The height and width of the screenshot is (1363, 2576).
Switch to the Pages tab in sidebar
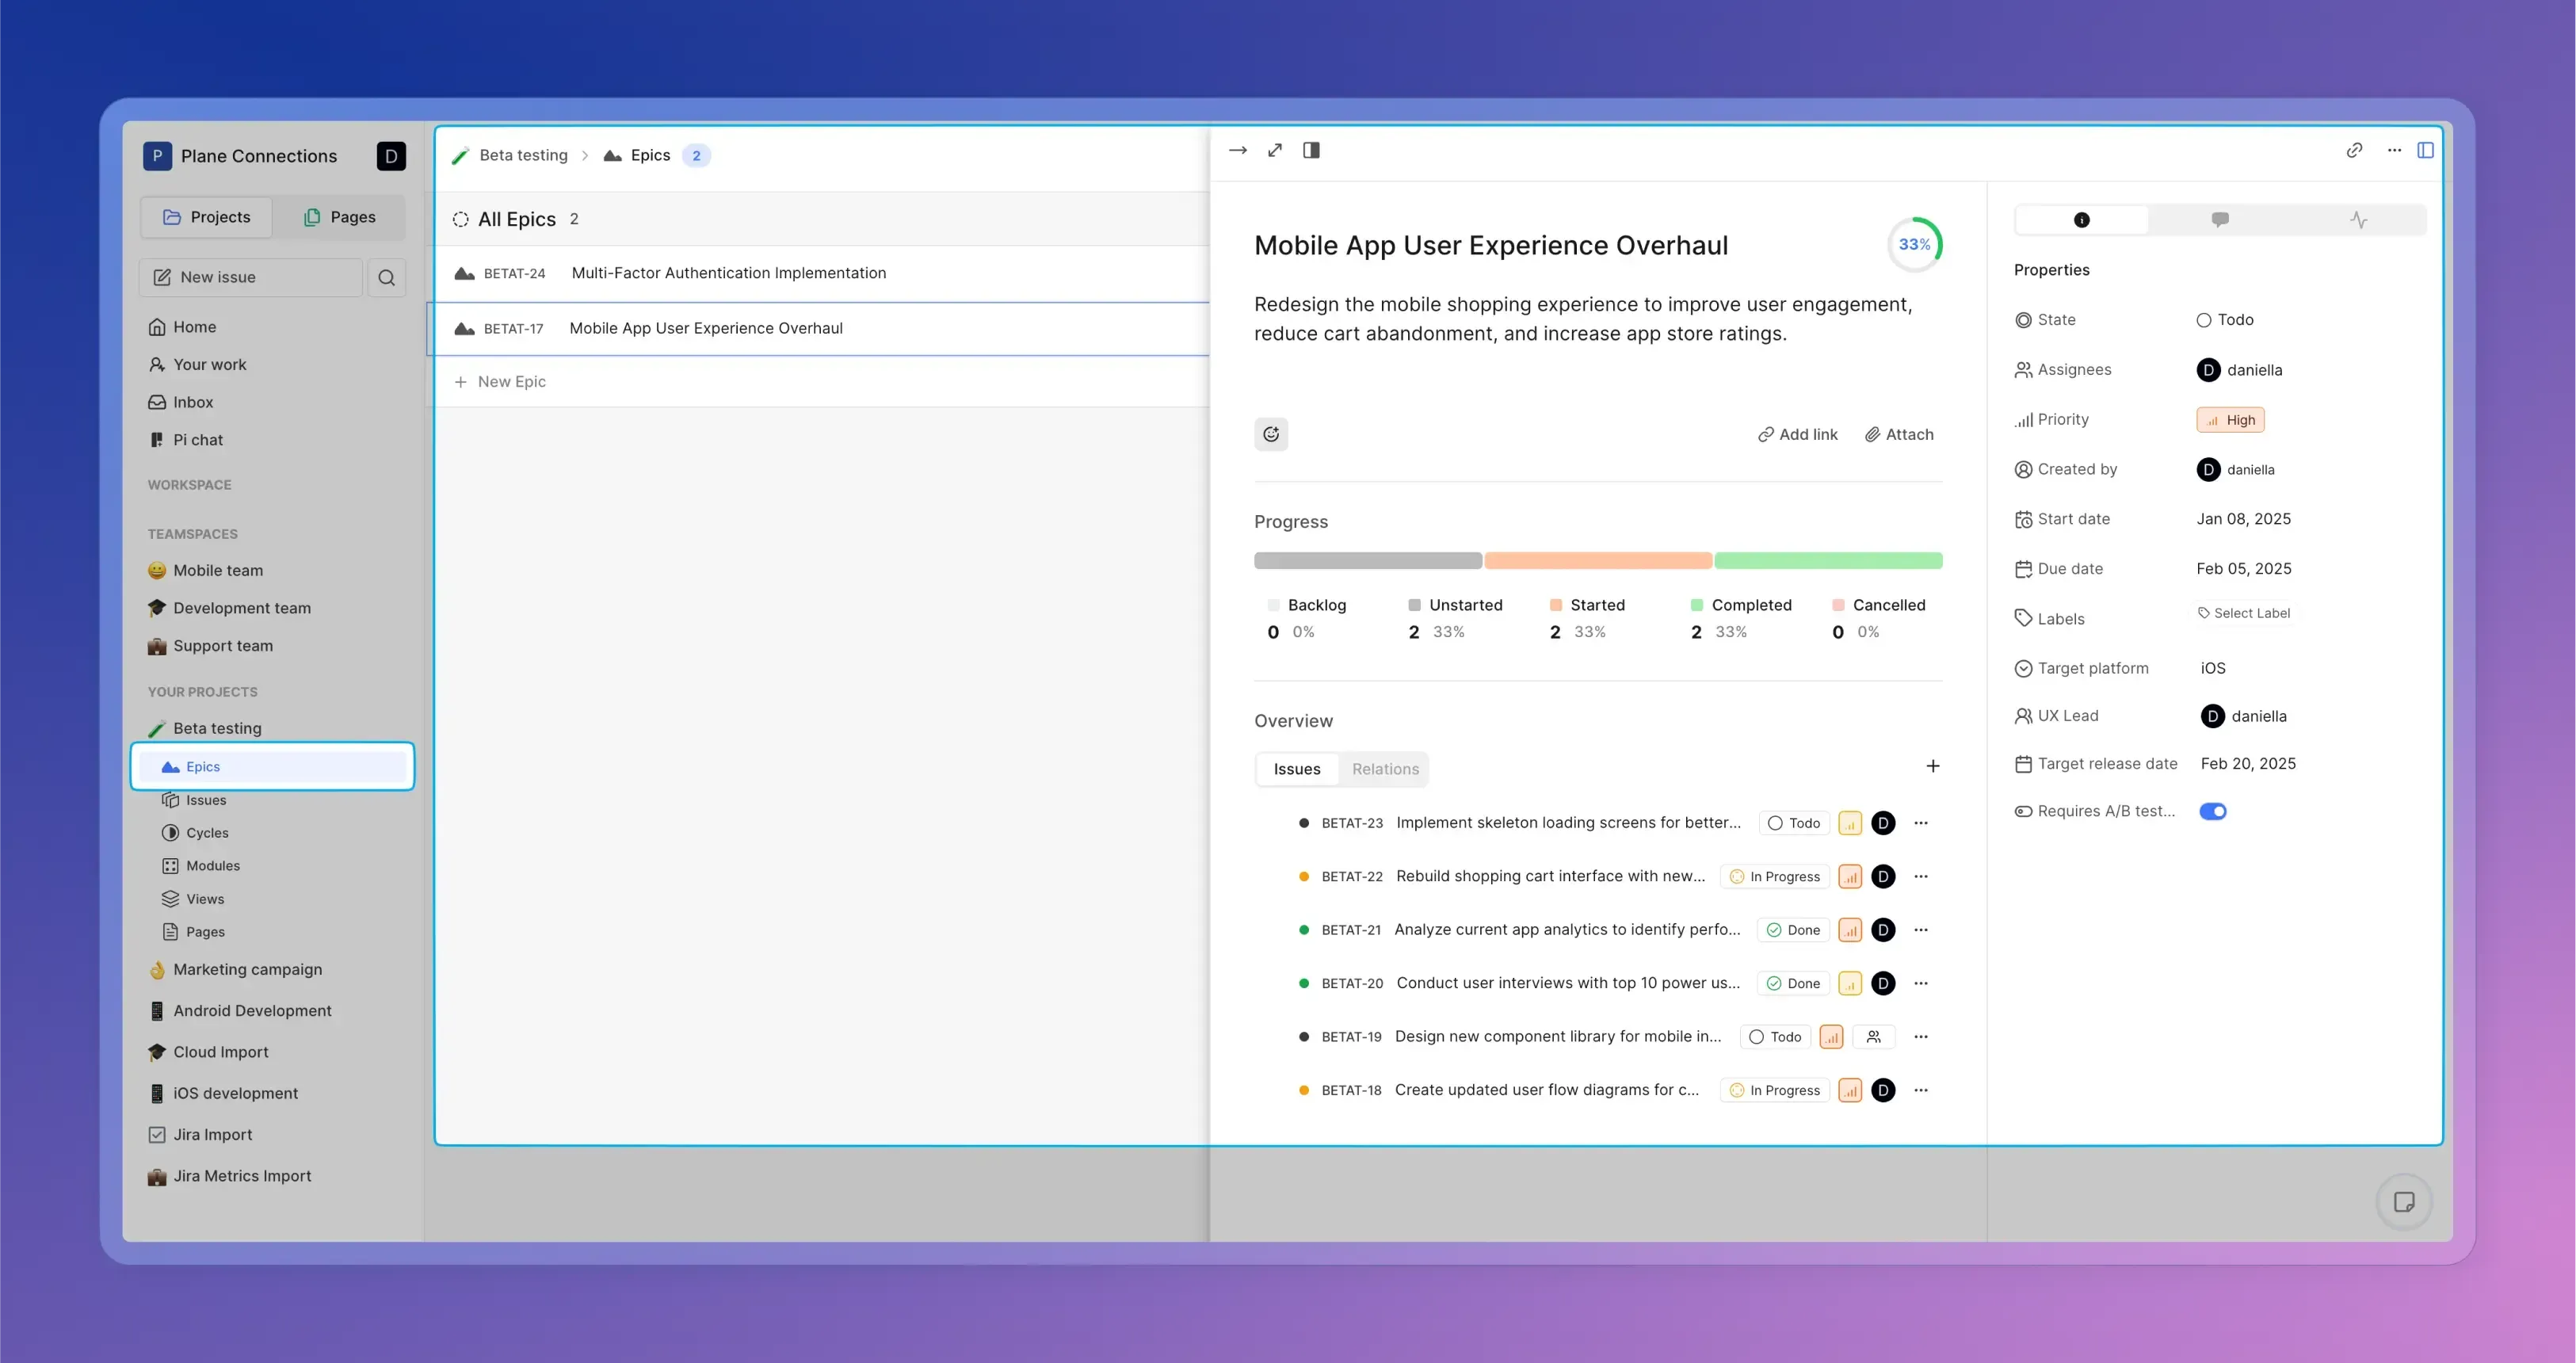pos(340,217)
